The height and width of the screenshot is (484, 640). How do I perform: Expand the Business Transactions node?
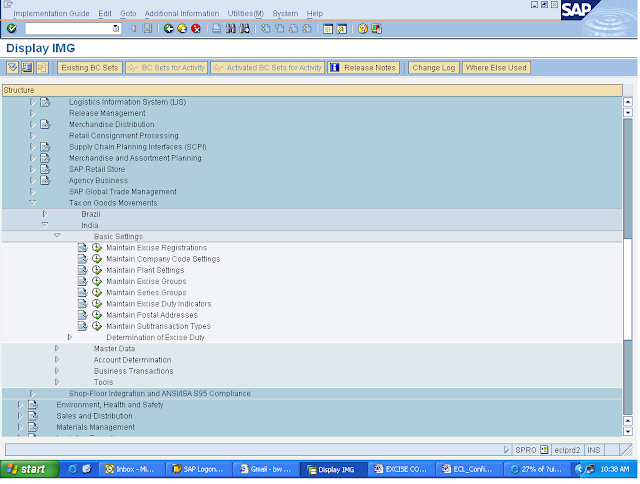coord(57,371)
